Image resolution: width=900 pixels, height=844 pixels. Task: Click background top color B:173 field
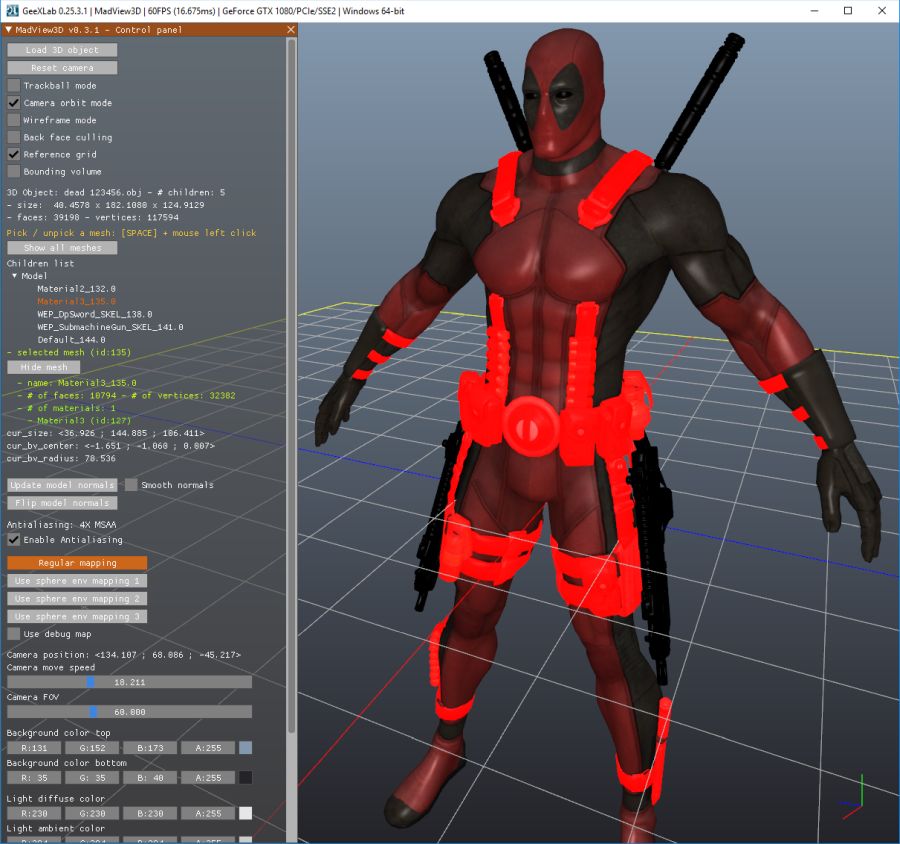150,748
